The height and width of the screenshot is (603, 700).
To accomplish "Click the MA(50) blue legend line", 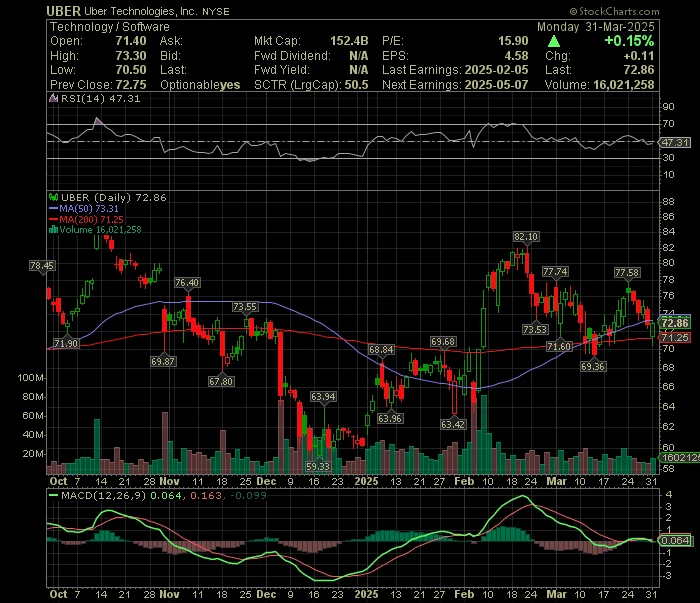I will point(54,208).
